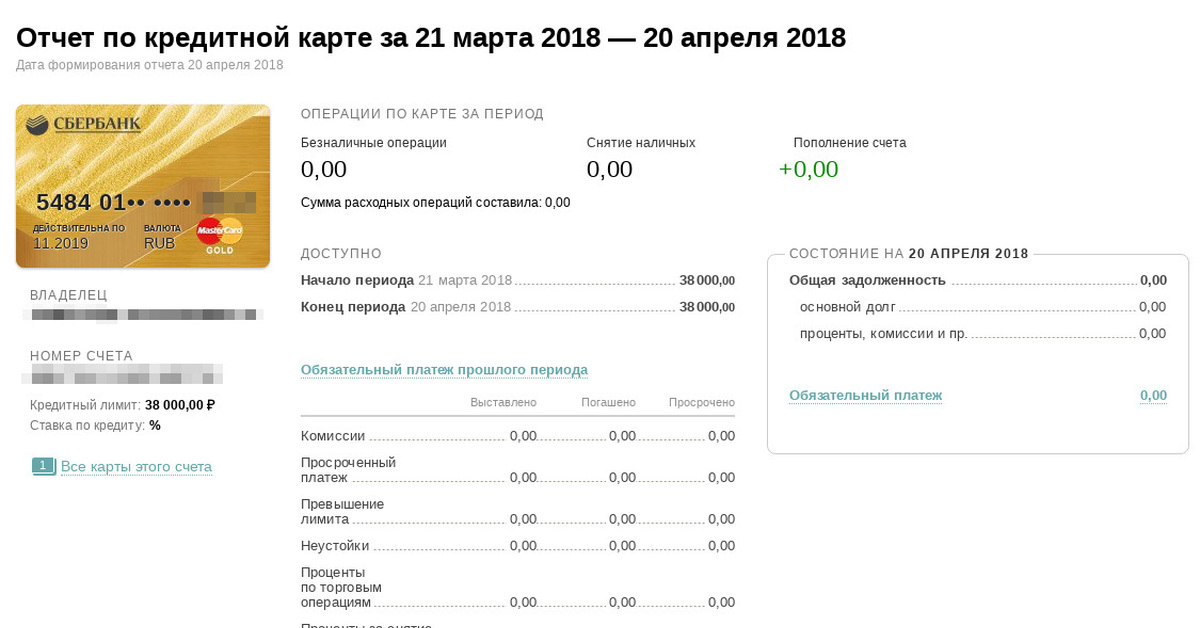Click the credit limit 38 000,00 ₽ value
The width and height of the screenshot is (1200, 628).
coord(180,405)
